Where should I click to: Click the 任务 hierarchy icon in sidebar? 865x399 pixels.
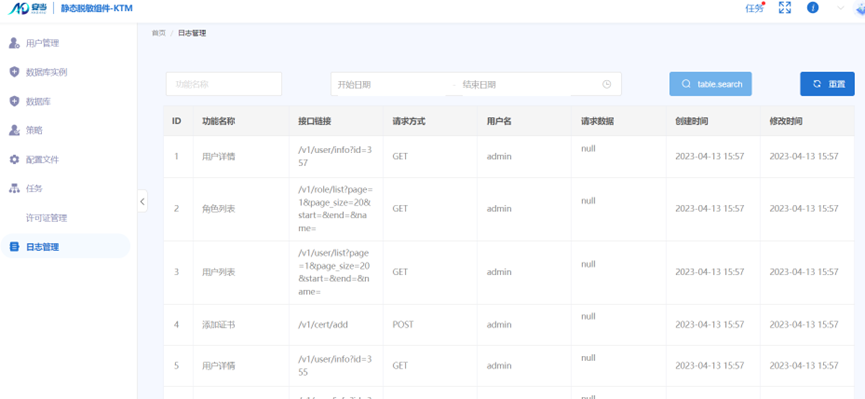pos(14,189)
